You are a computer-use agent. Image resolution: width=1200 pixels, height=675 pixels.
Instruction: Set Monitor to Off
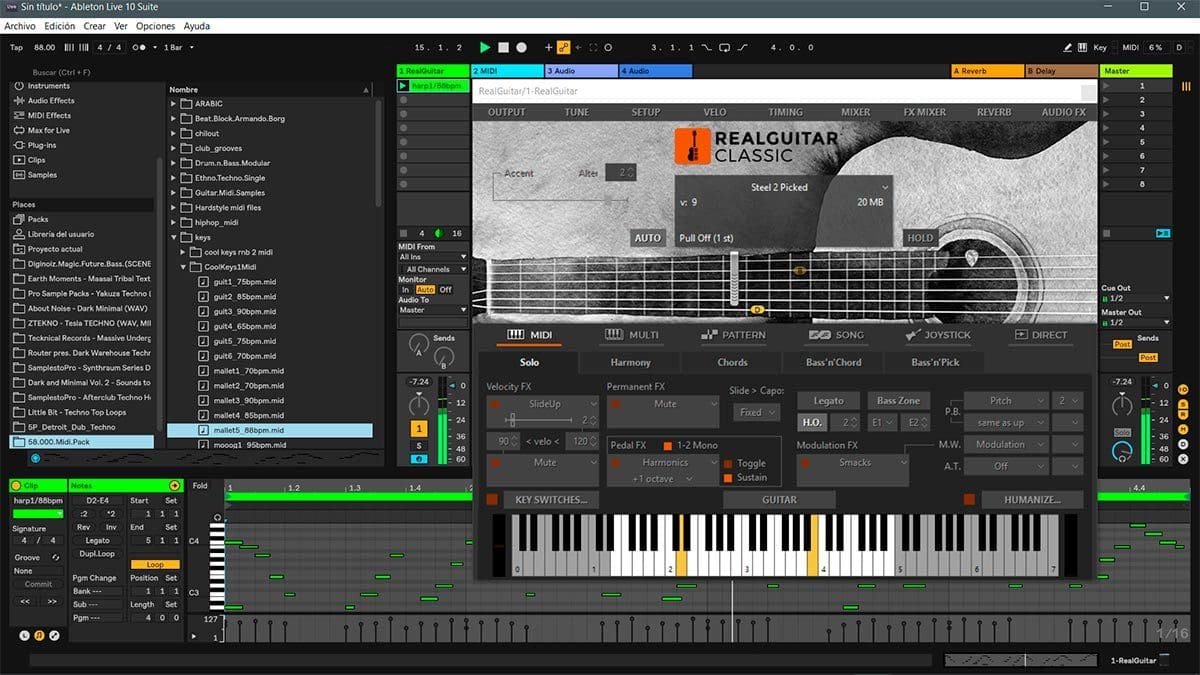click(x=446, y=290)
